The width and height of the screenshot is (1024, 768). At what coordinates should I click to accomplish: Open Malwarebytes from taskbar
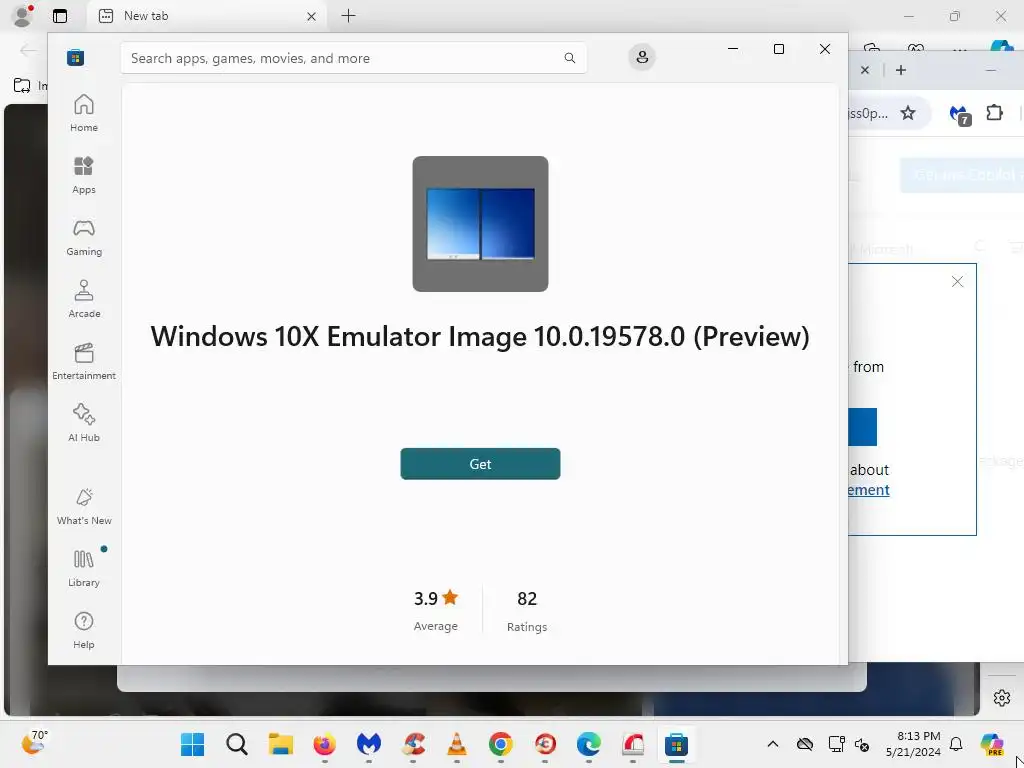[x=369, y=744]
